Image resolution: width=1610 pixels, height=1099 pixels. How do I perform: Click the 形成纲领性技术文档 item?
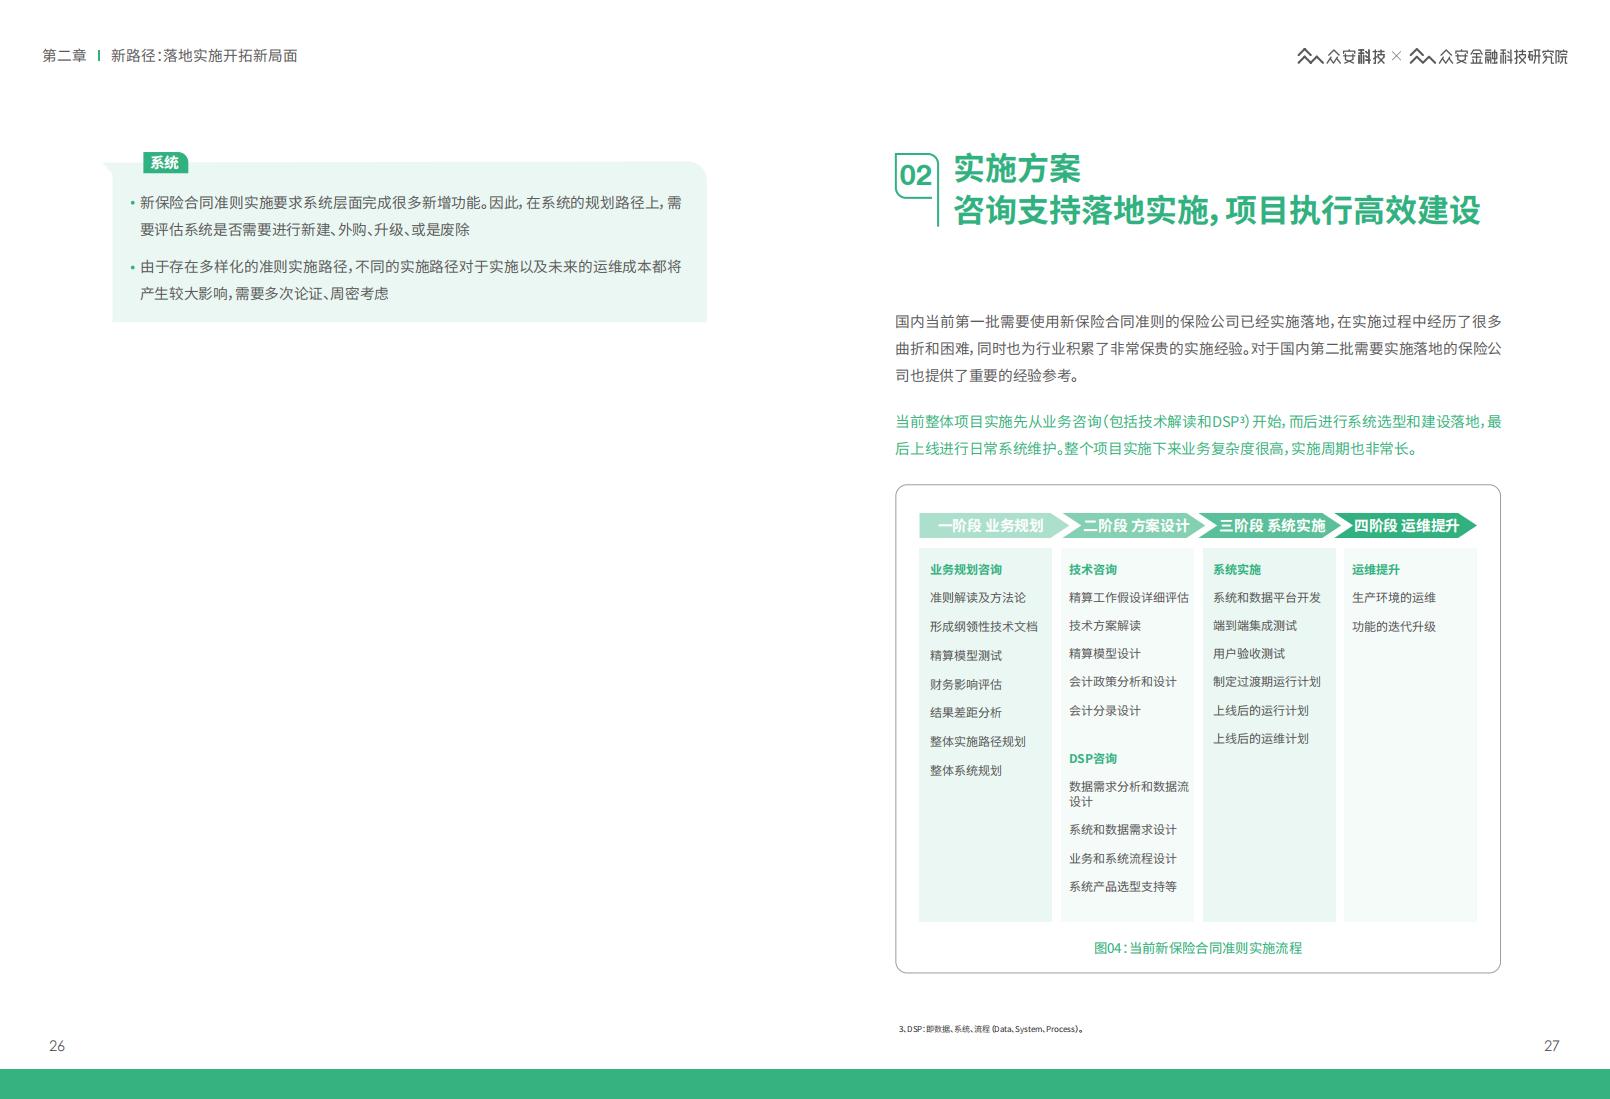tap(984, 627)
